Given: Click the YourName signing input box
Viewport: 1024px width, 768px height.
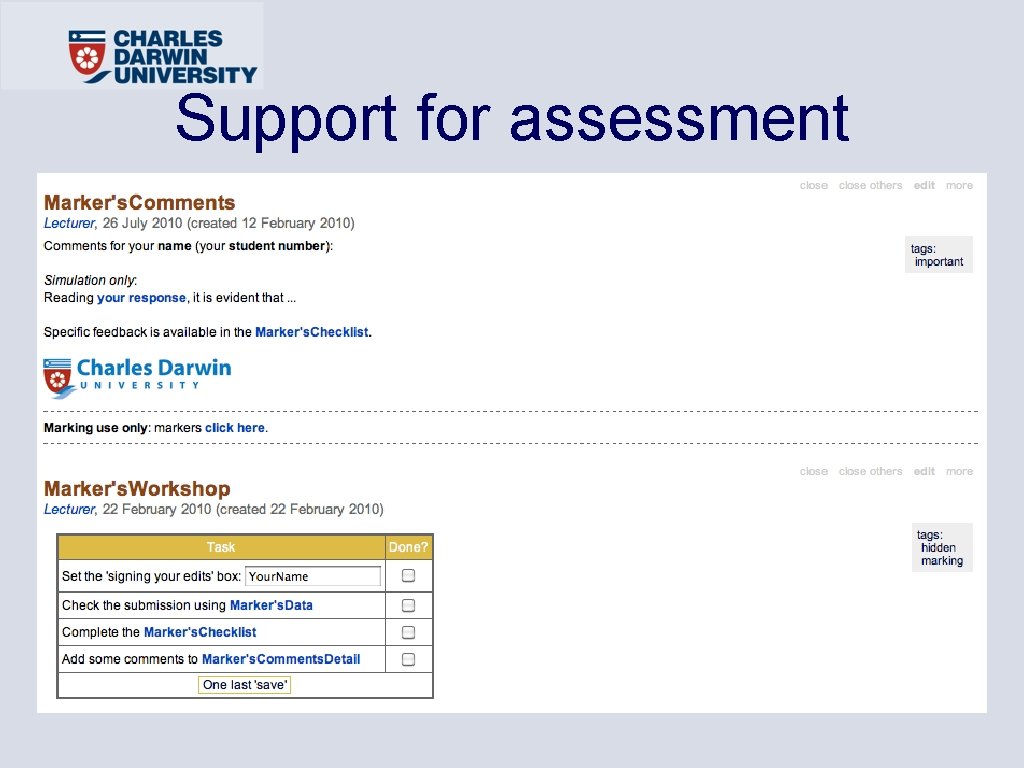Looking at the screenshot, I should pos(313,576).
